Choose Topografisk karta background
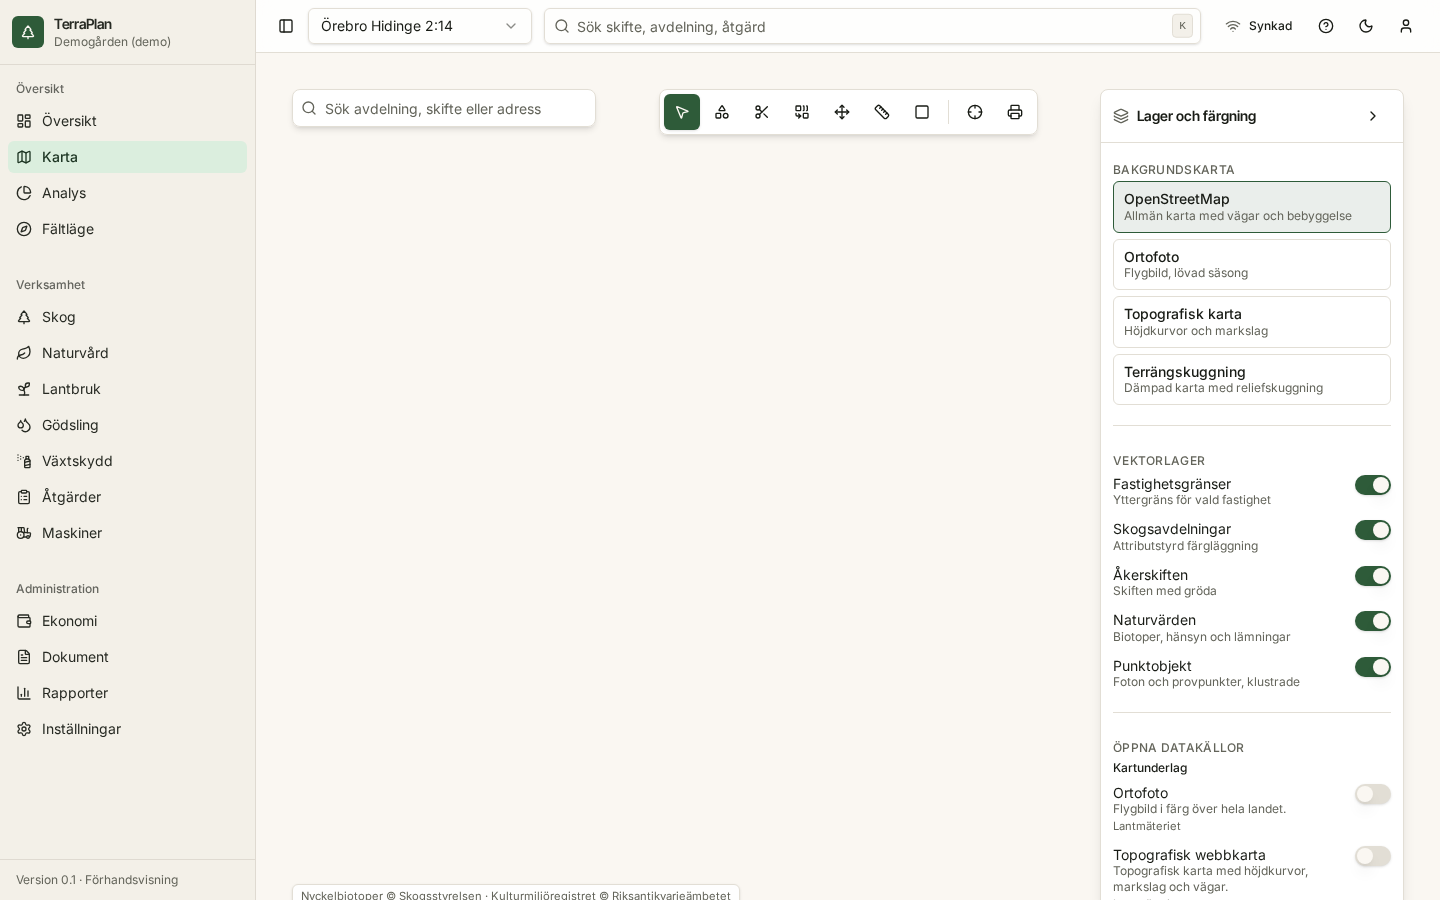Viewport: 1440px width, 900px height. tap(1252, 322)
